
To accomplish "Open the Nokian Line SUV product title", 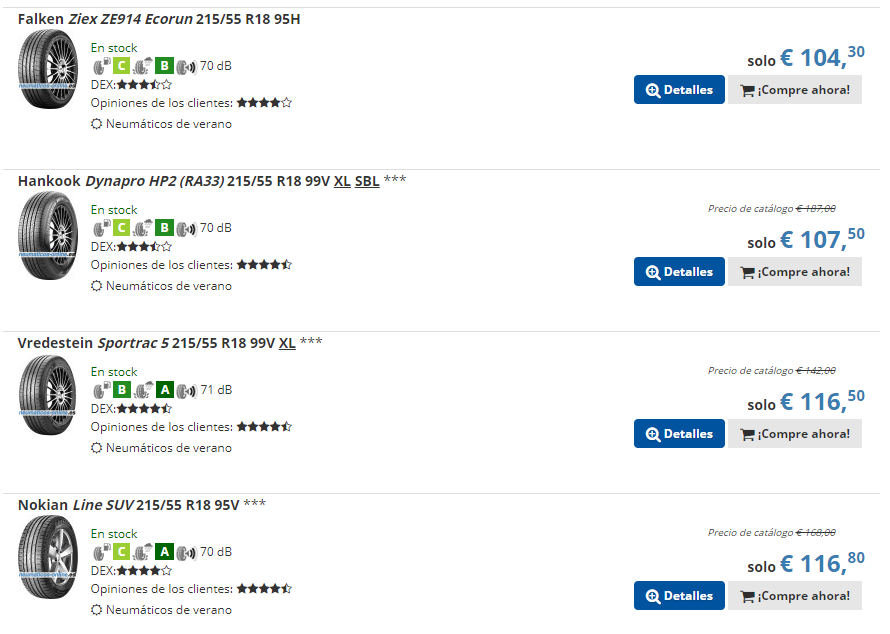I will click(x=128, y=505).
